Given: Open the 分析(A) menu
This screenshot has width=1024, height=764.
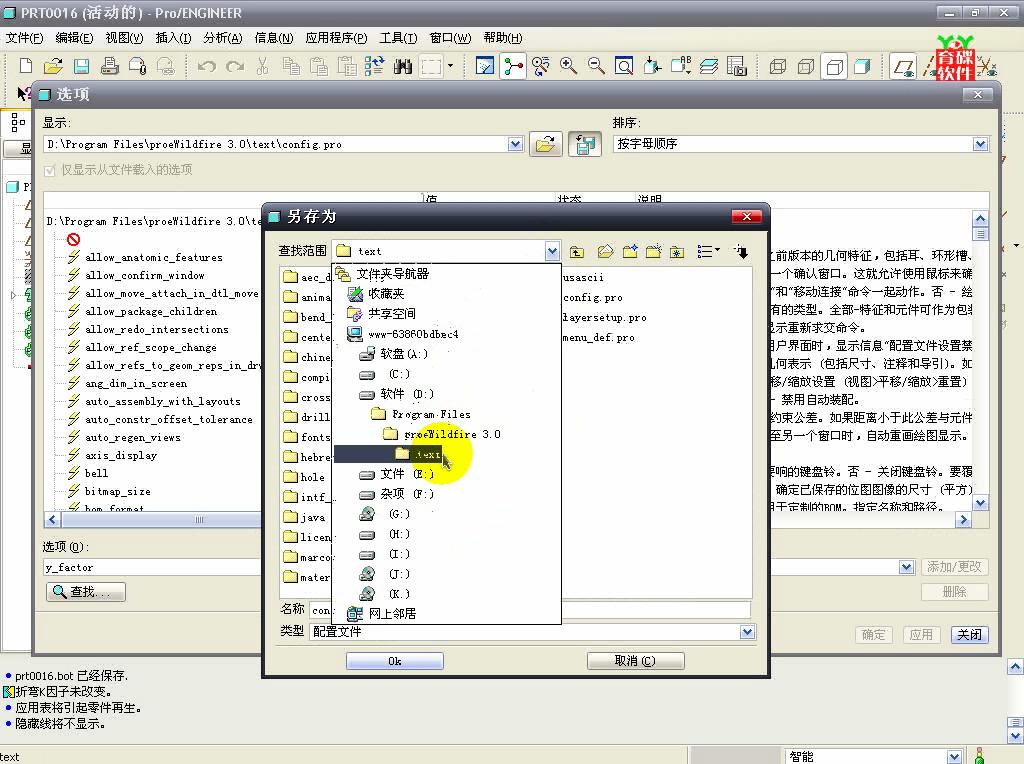Looking at the screenshot, I should click(x=223, y=38).
